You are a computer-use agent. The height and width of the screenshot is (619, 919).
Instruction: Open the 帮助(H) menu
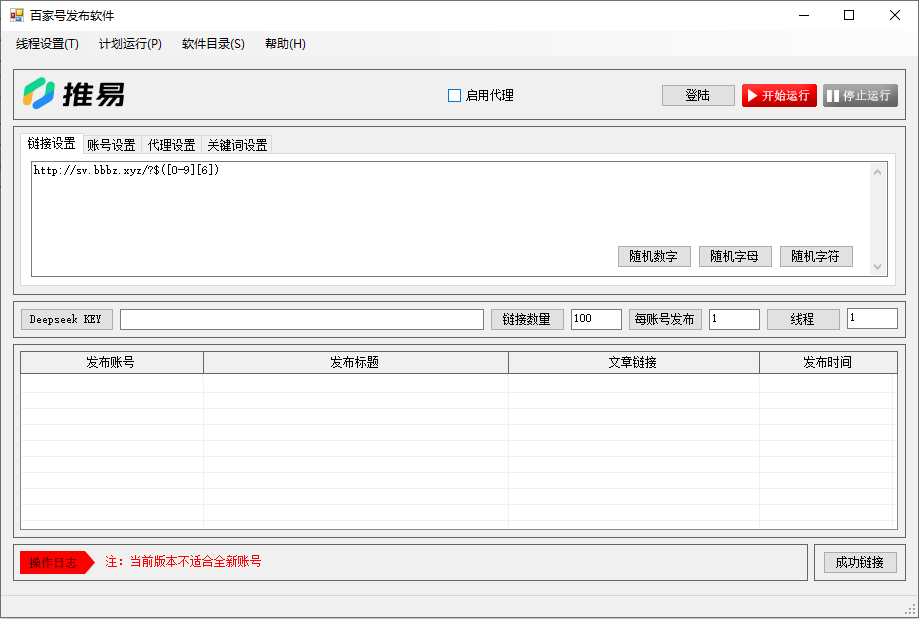[x=285, y=44]
